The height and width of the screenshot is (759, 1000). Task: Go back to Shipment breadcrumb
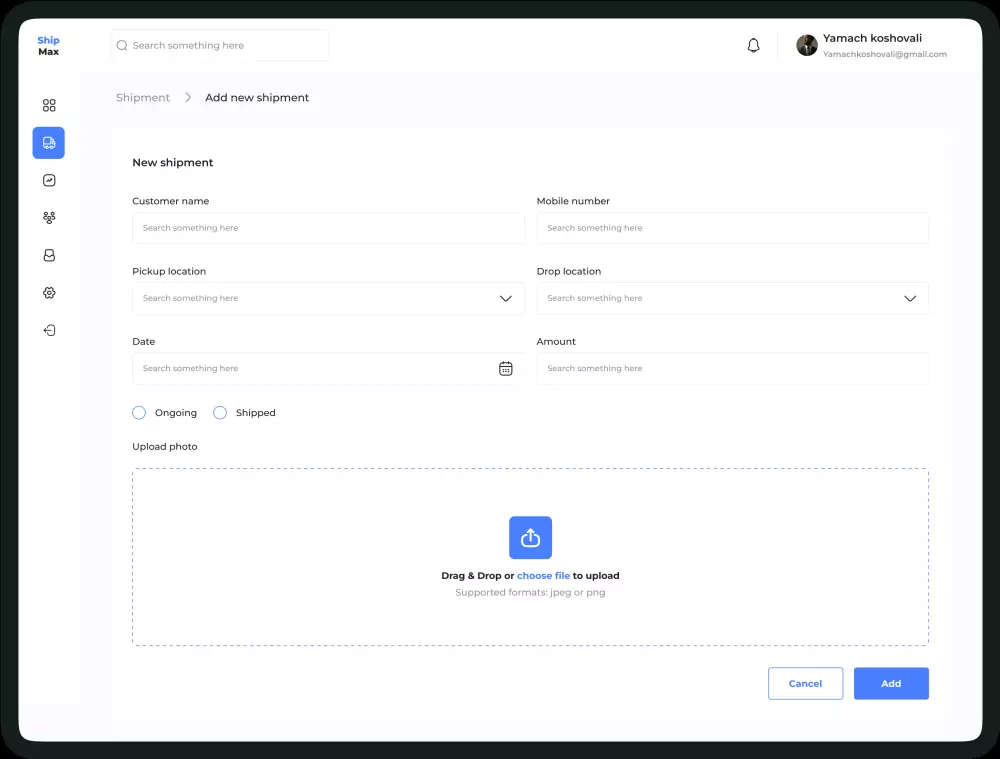(x=143, y=98)
